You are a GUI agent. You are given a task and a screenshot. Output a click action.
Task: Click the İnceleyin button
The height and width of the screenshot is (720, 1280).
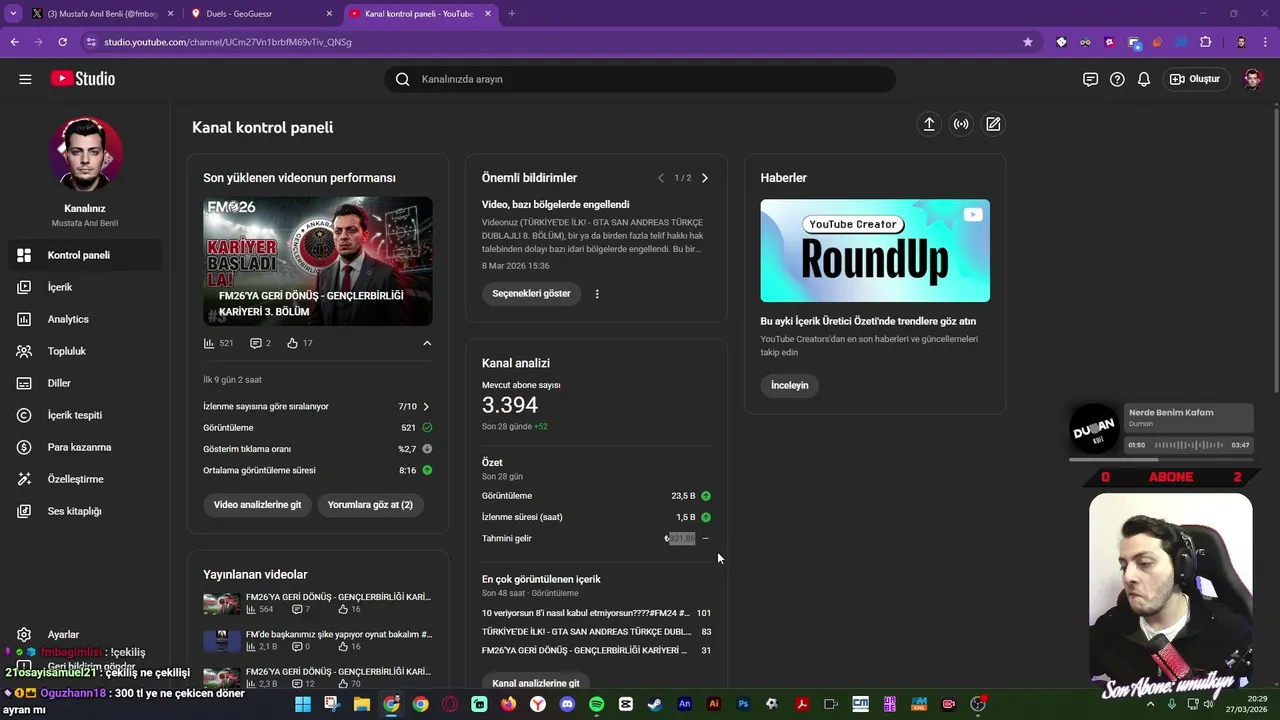click(x=790, y=385)
